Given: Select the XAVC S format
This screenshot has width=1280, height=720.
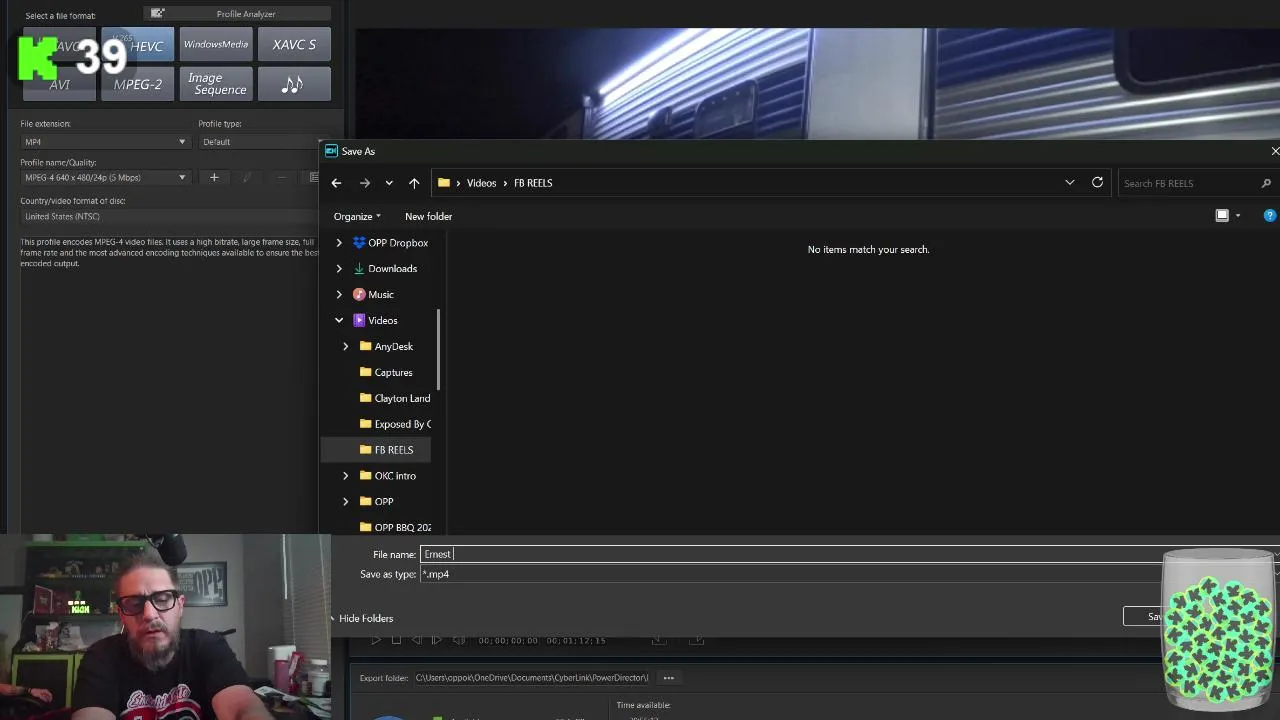Looking at the screenshot, I should point(294,45).
